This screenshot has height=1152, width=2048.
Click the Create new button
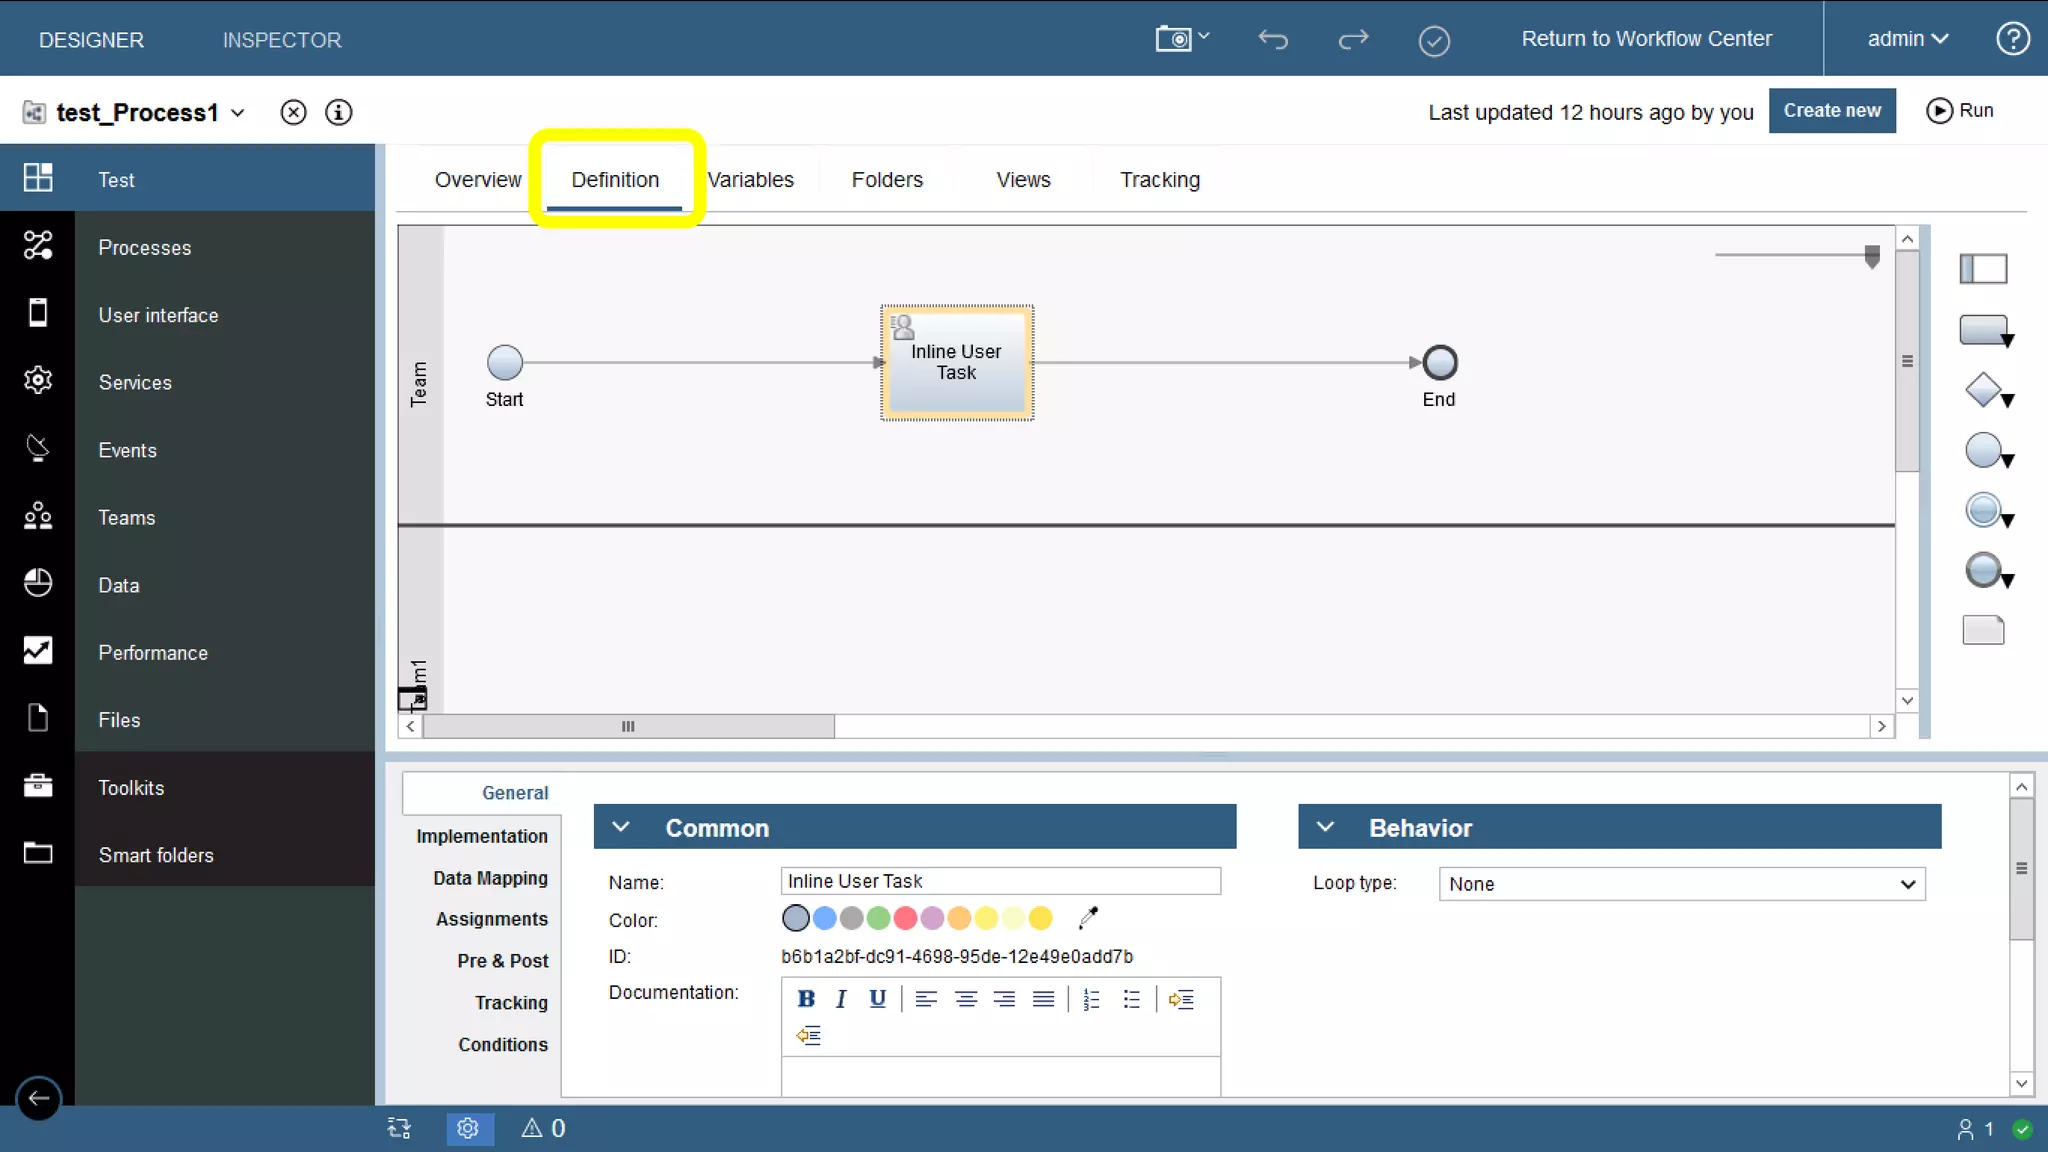pos(1831,111)
